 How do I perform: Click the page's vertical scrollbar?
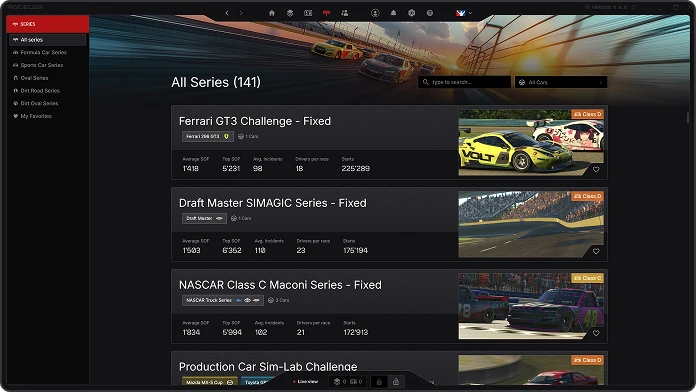pos(688,118)
